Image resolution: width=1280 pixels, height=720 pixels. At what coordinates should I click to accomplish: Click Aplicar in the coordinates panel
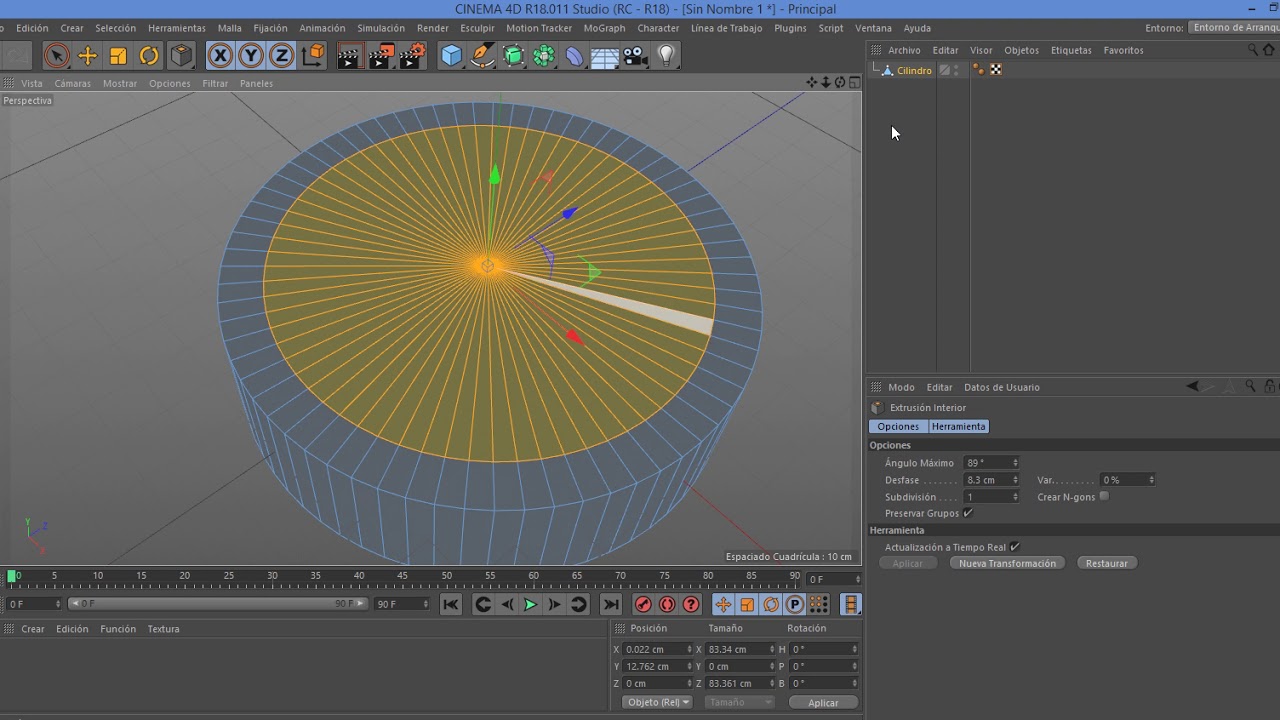[823, 702]
